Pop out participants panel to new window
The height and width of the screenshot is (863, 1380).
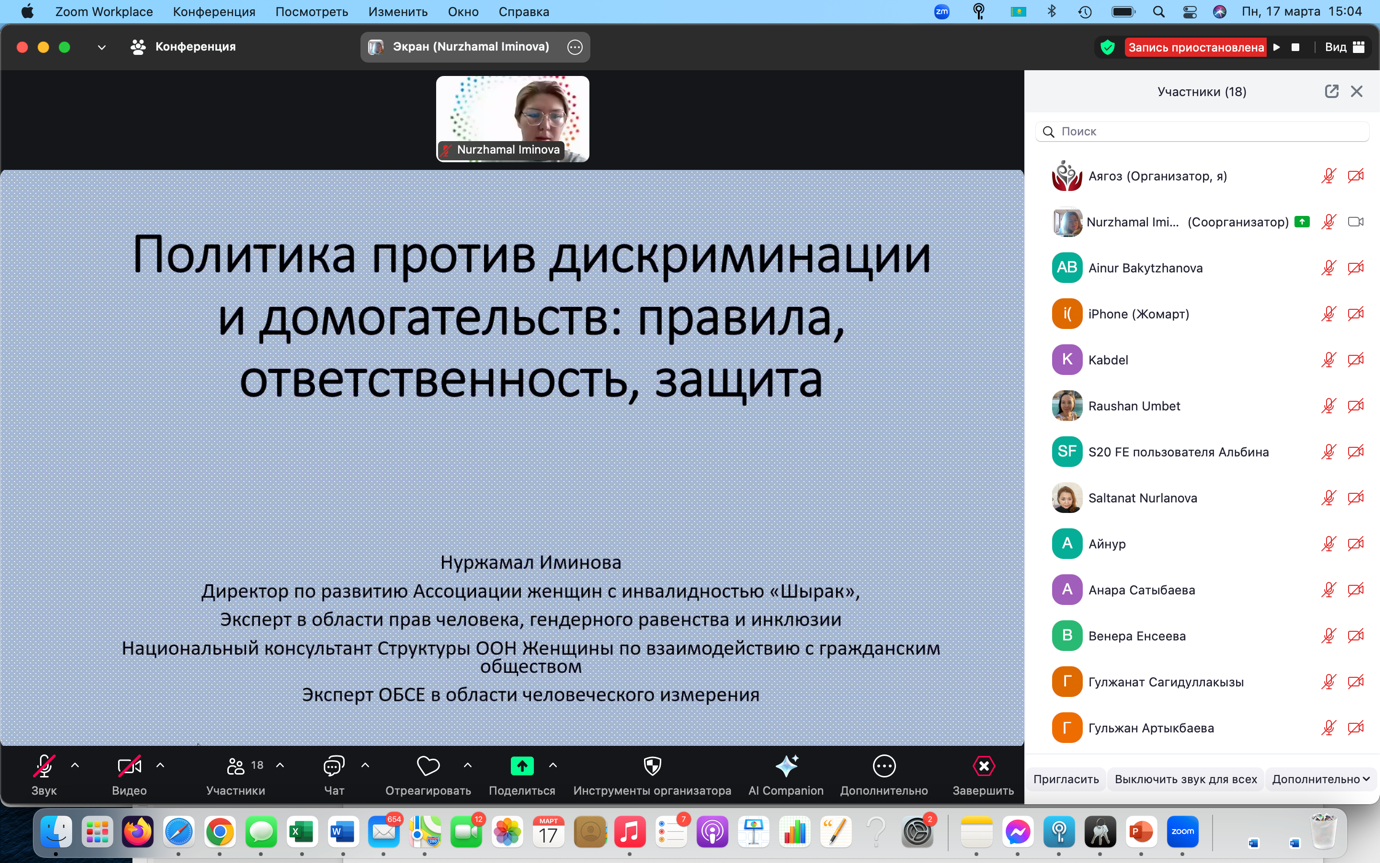click(1331, 90)
